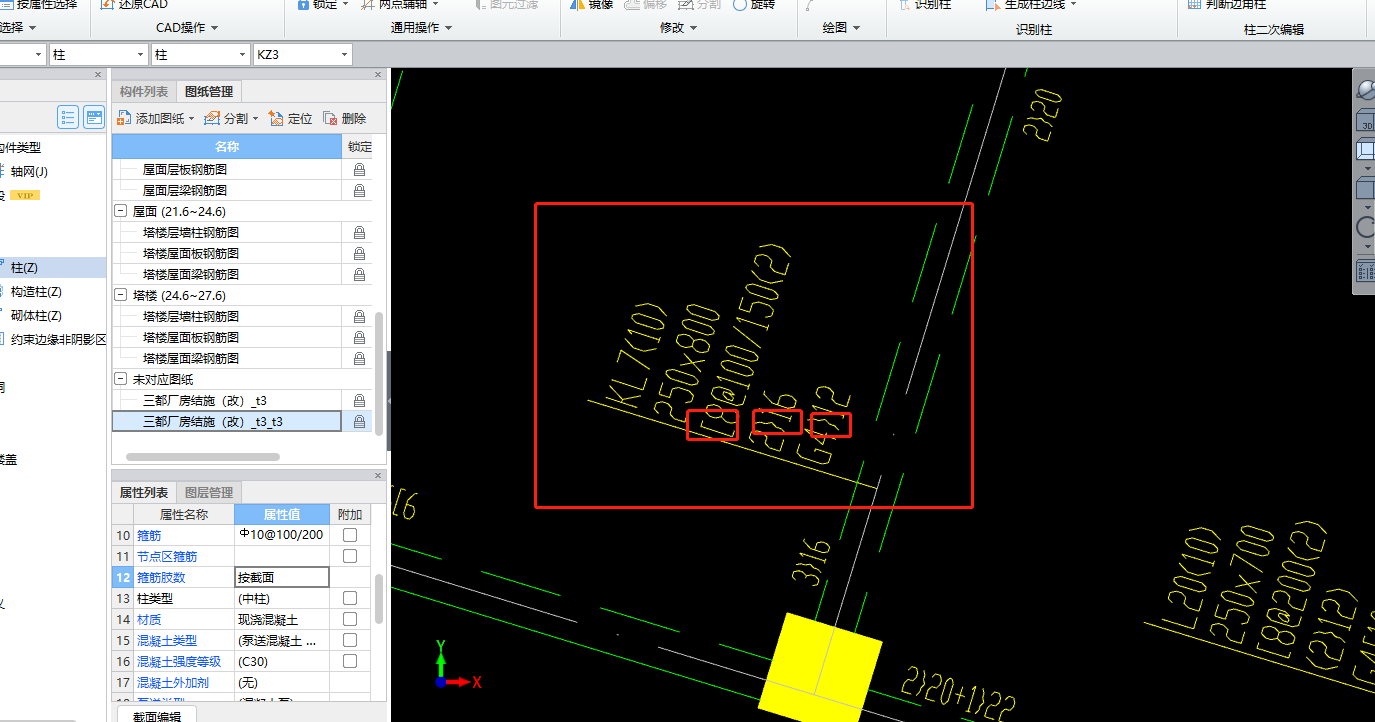
Task: Close the navigation tree panel
Action: [98, 74]
